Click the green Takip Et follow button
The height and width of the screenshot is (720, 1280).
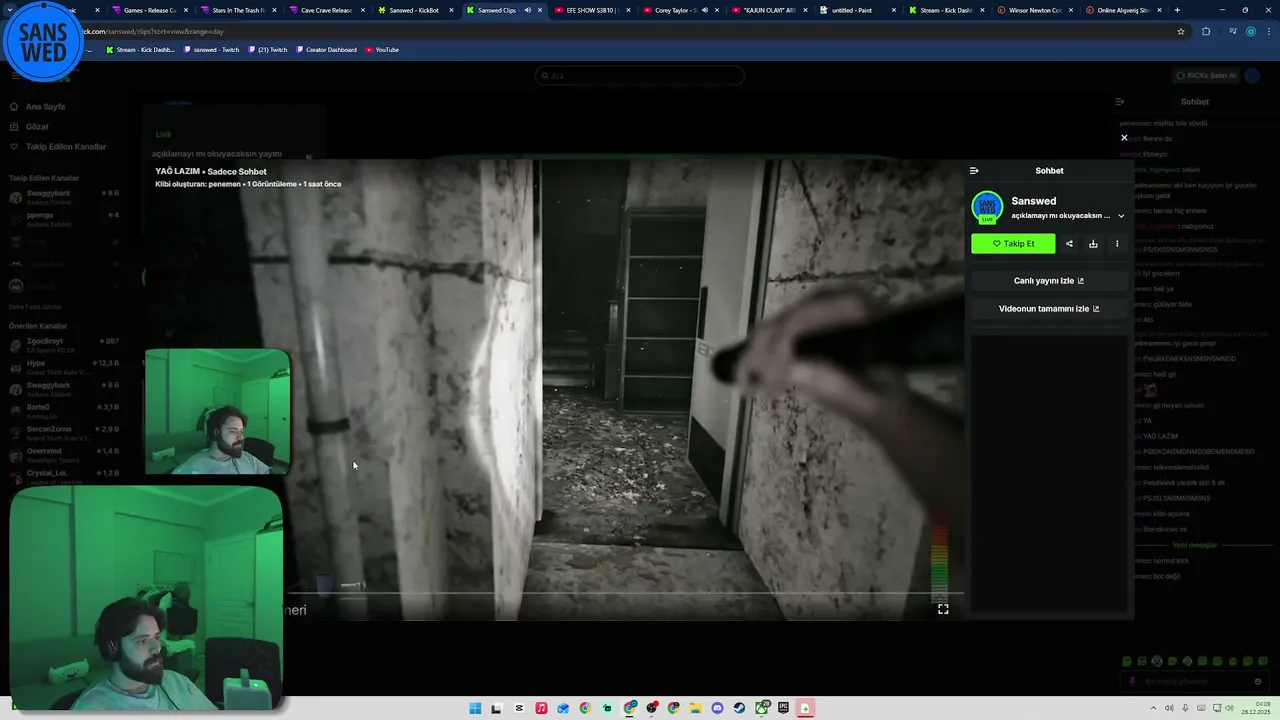pyautogui.click(x=1013, y=244)
